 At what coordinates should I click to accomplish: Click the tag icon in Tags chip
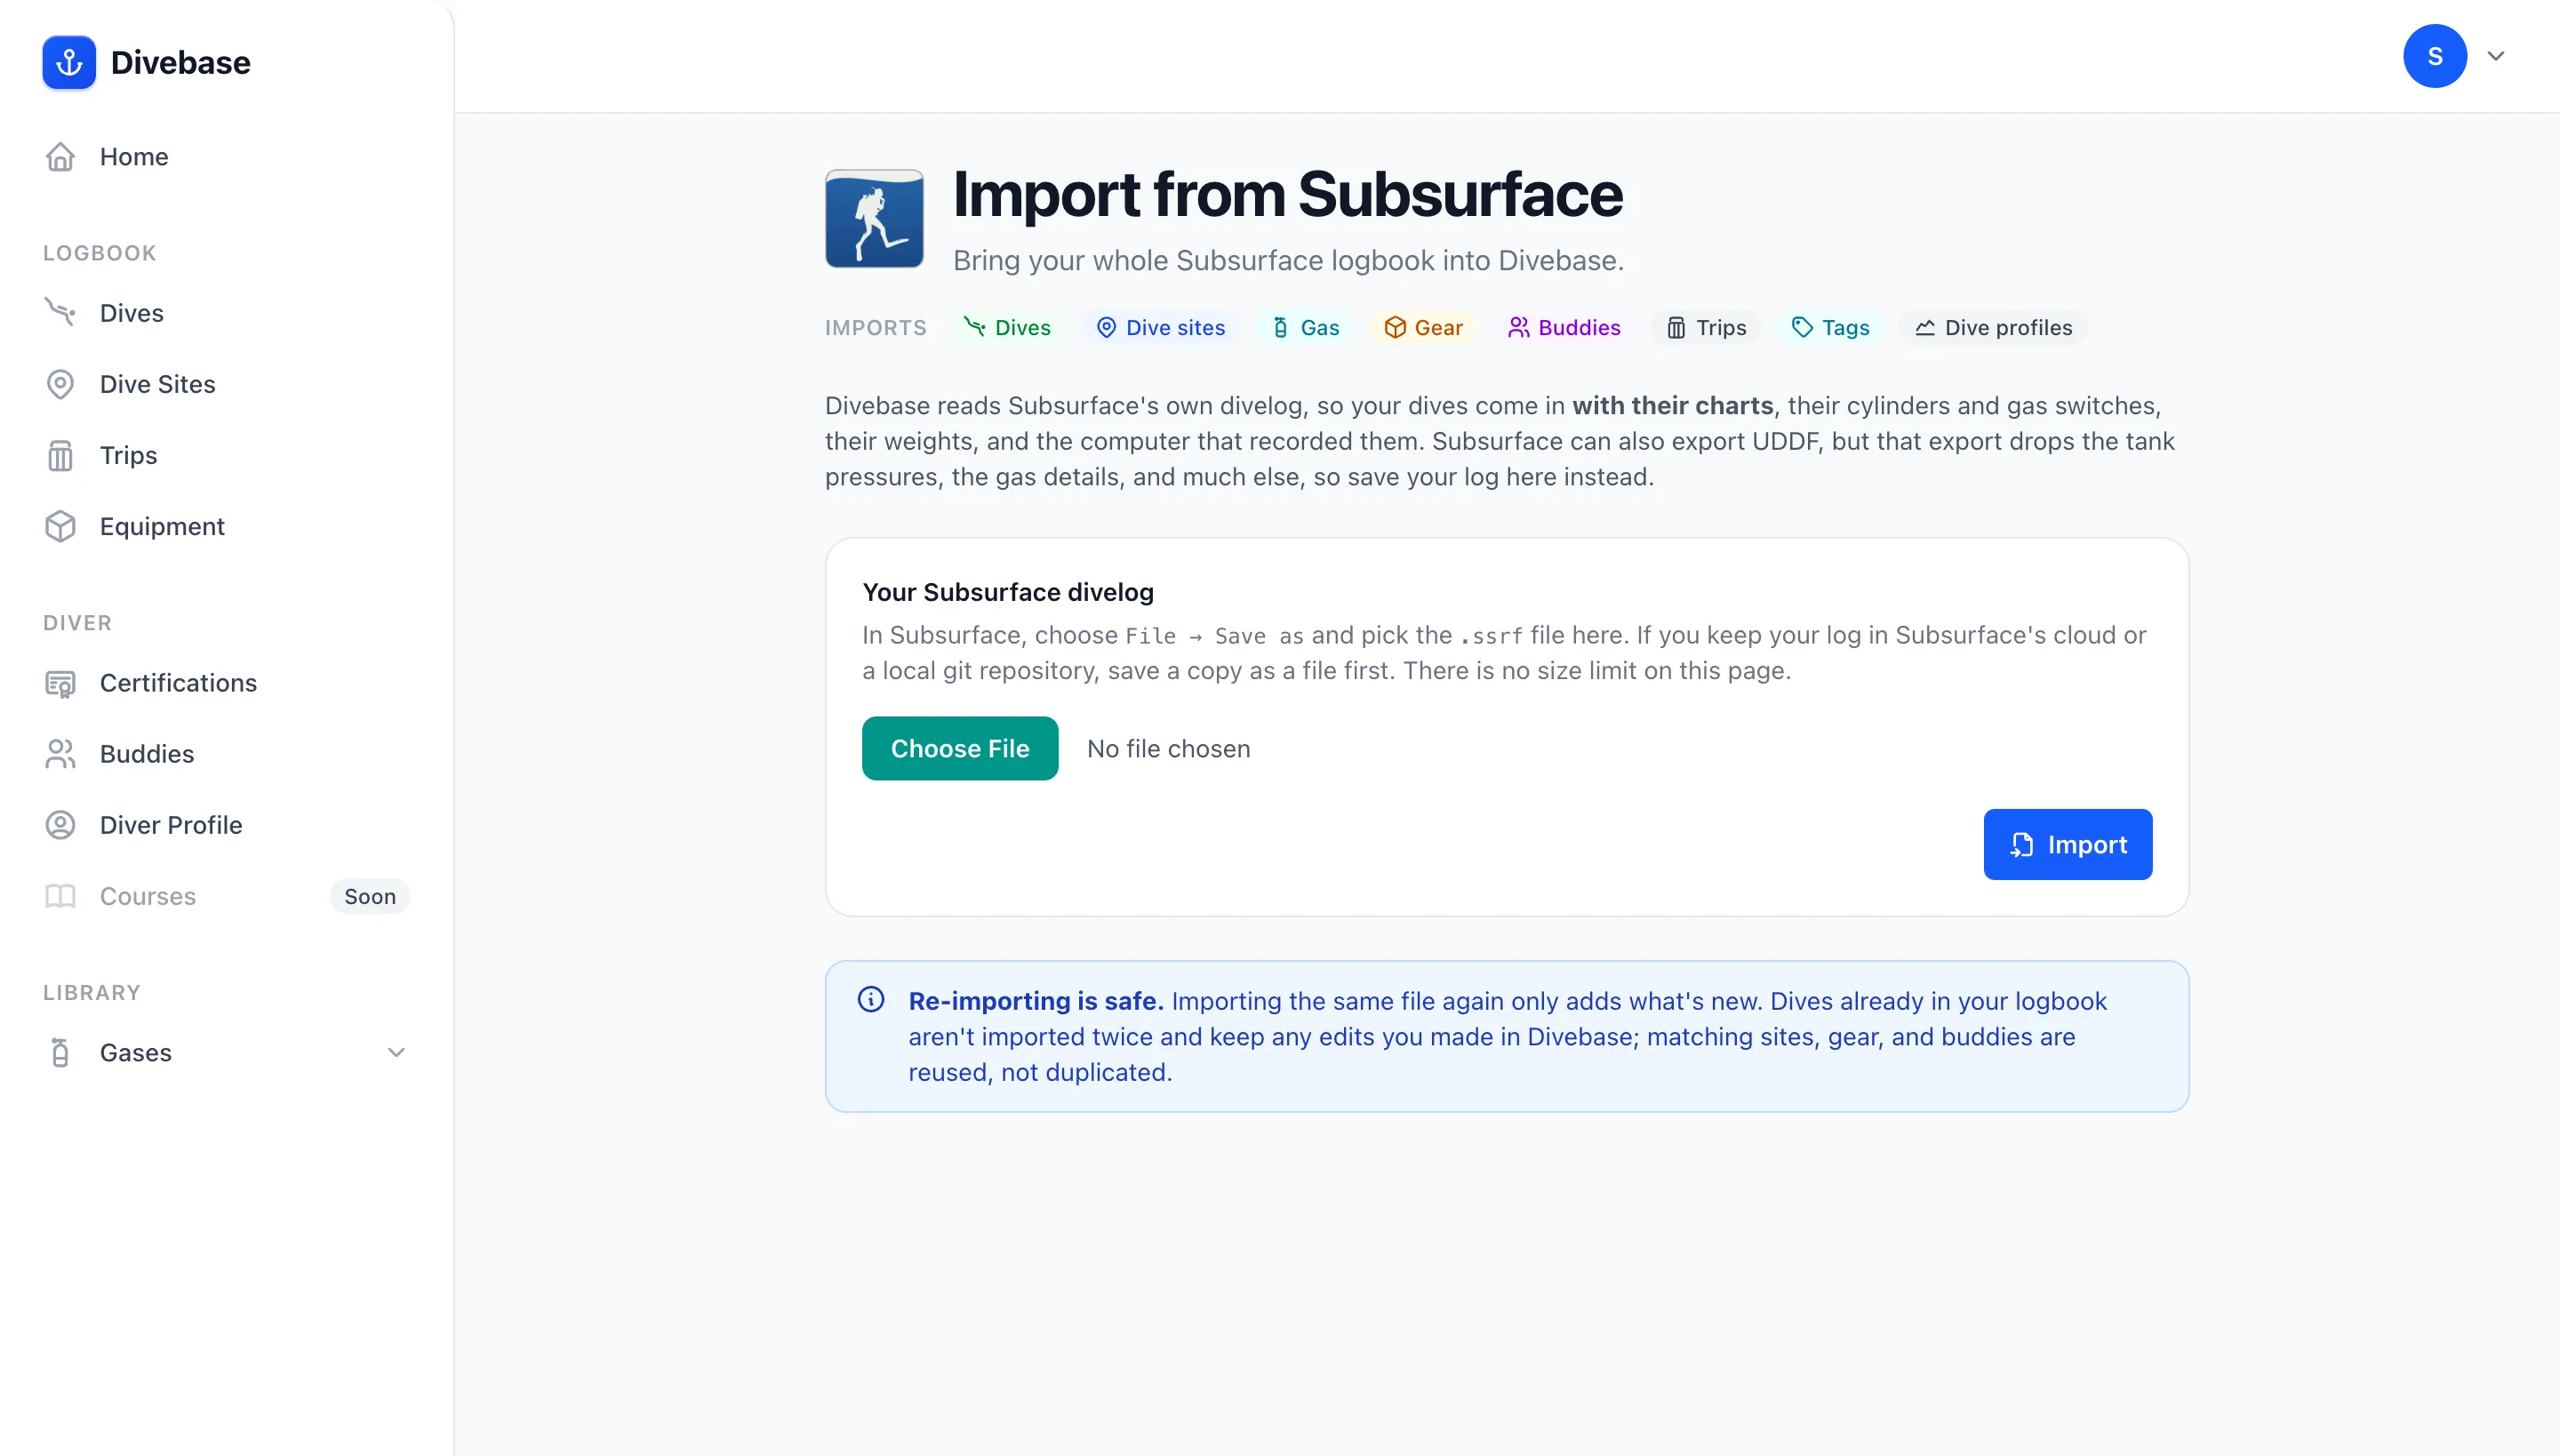coord(1802,327)
